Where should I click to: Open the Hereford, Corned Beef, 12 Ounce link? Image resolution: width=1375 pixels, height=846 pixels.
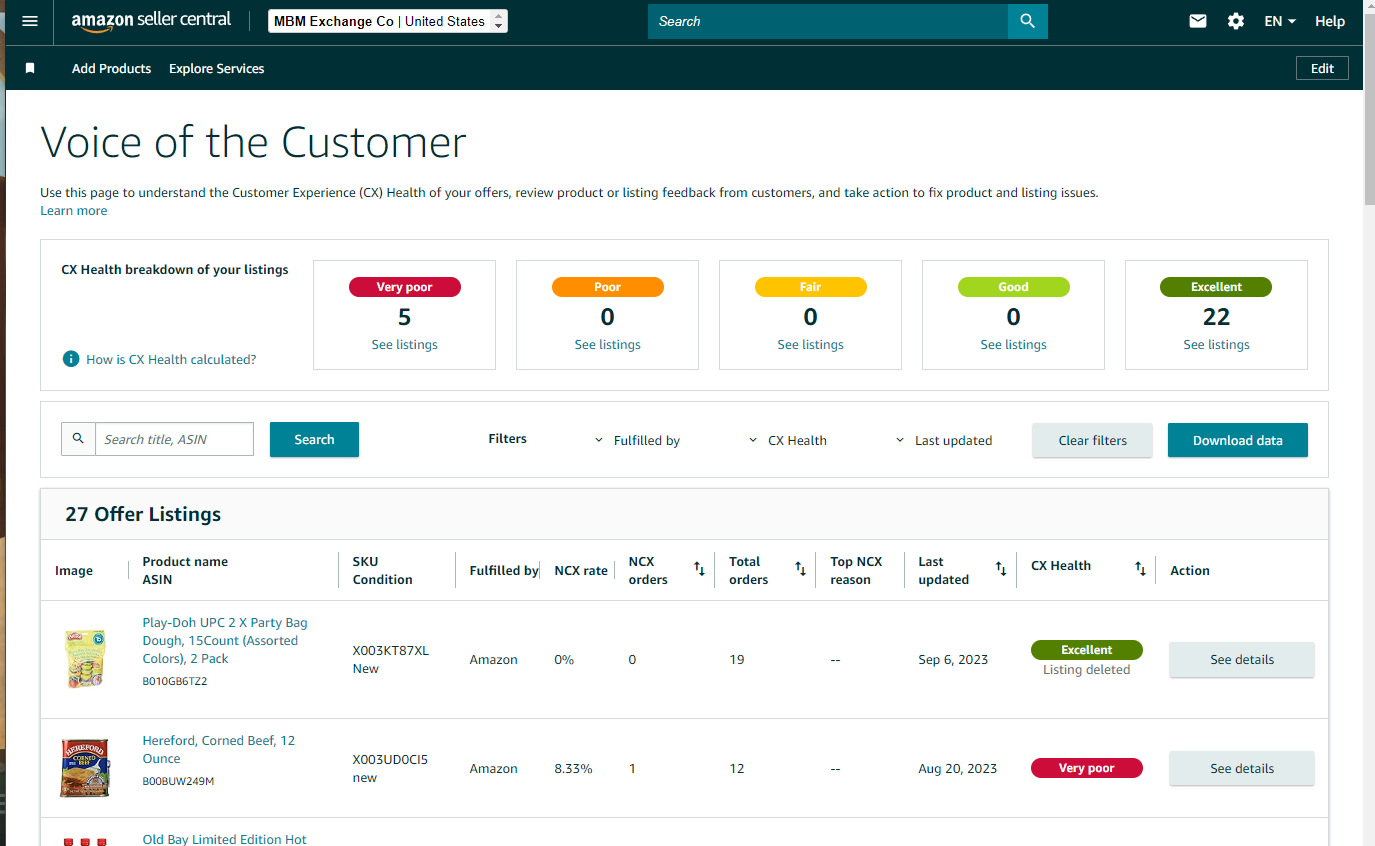pos(219,750)
